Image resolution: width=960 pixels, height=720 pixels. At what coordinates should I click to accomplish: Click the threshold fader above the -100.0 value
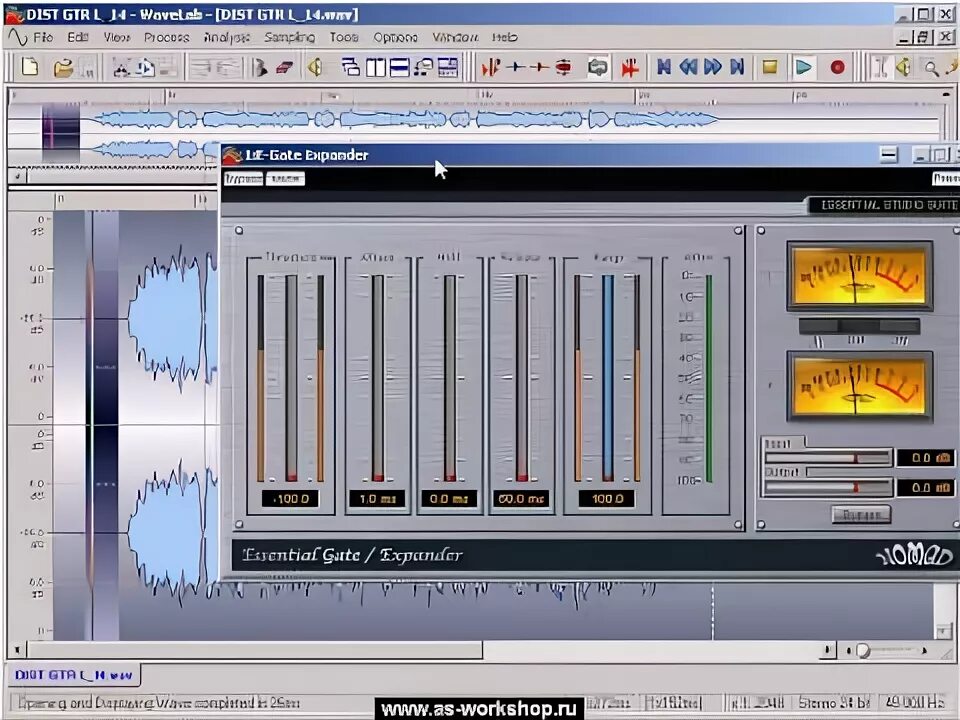[291, 378]
